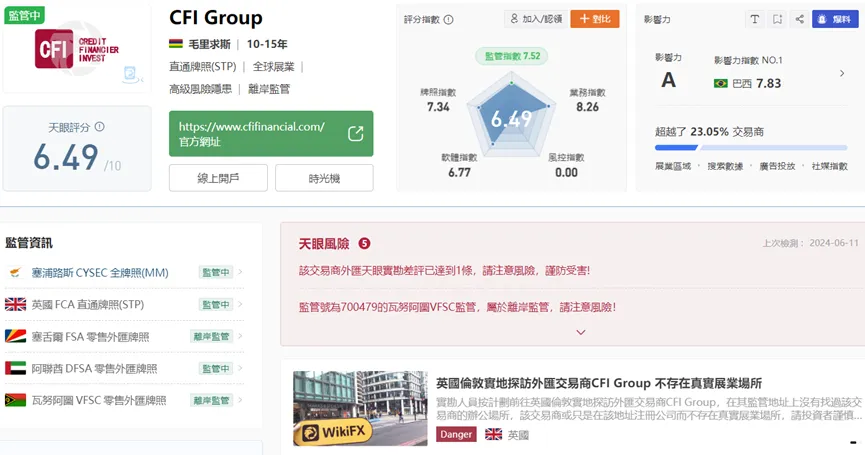865x455 pixels.
Task: Click the 高級風險隱患 tag
Action: 200,89
